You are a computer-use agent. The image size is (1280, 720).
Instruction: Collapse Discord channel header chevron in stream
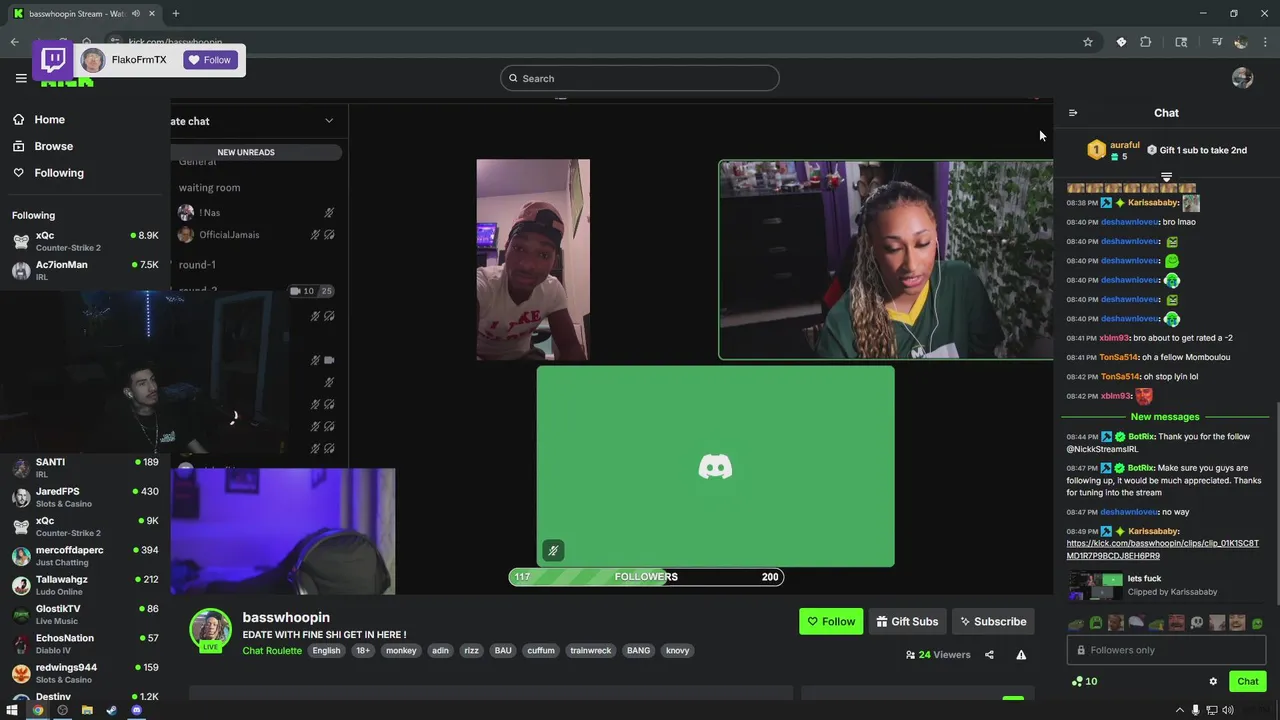[x=329, y=121]
